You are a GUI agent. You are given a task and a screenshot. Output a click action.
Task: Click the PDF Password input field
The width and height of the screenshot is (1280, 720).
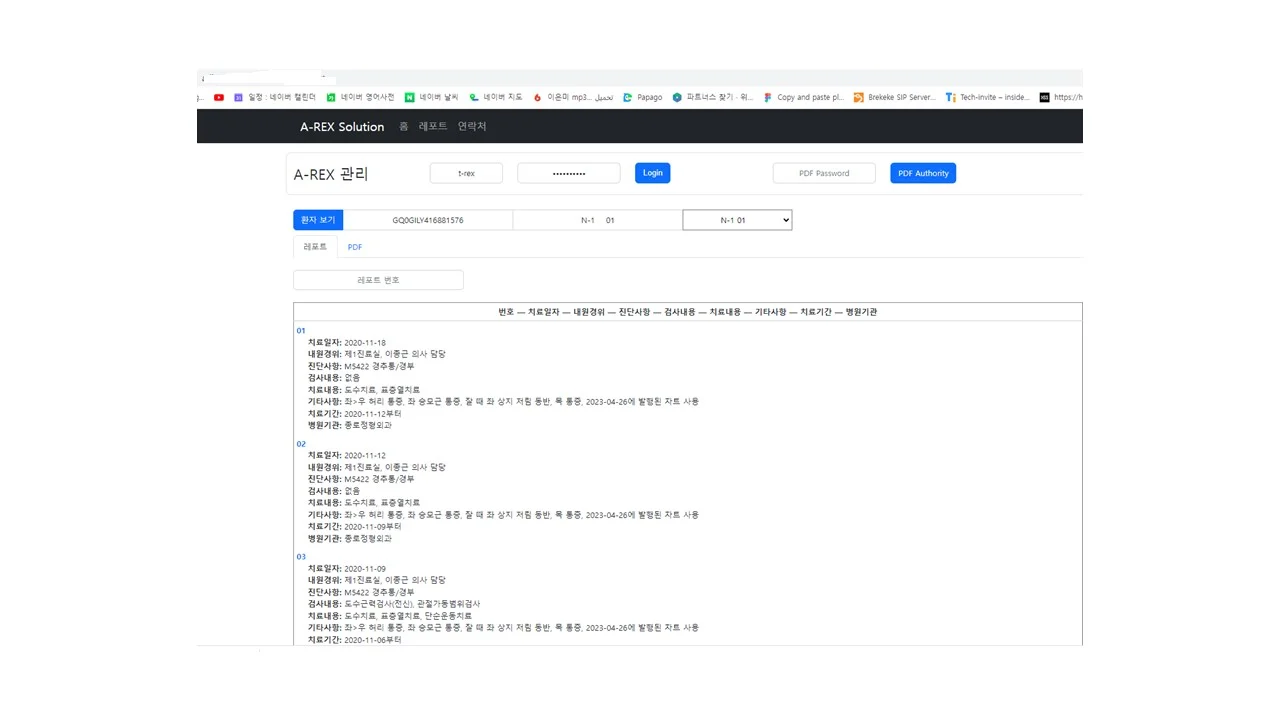coord(824,173)
